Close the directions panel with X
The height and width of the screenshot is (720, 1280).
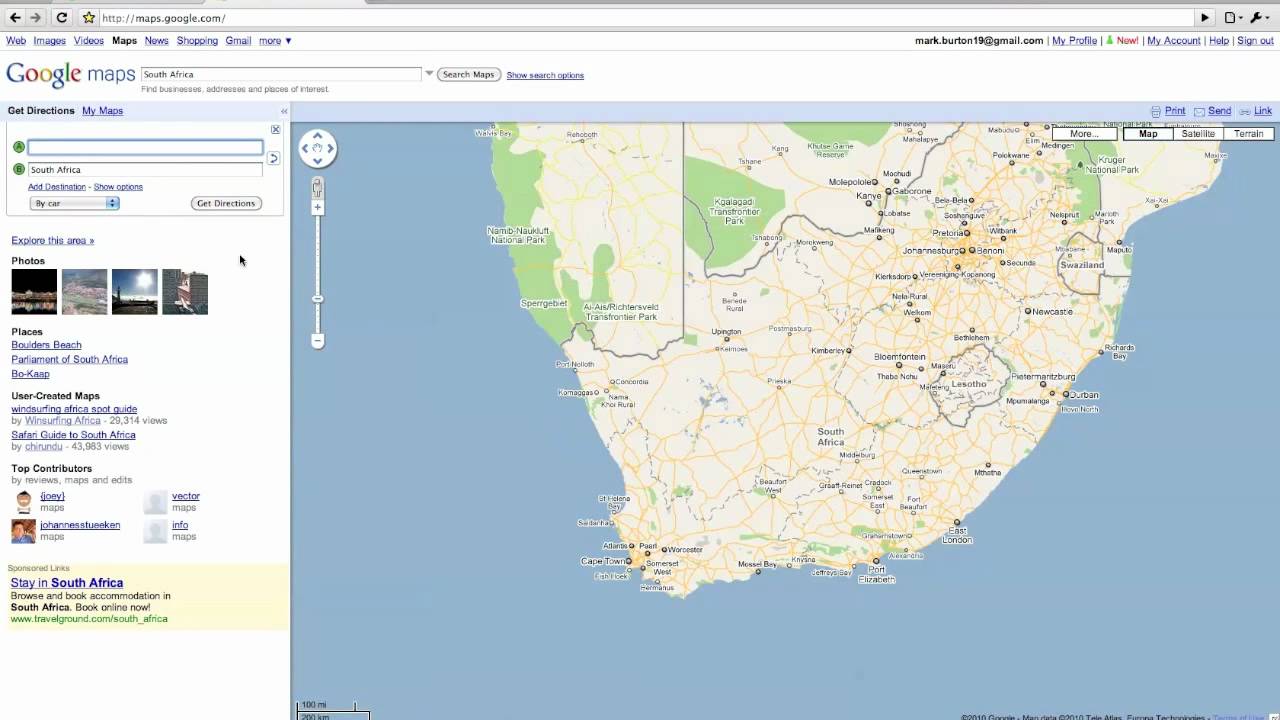tap(276, 129)
